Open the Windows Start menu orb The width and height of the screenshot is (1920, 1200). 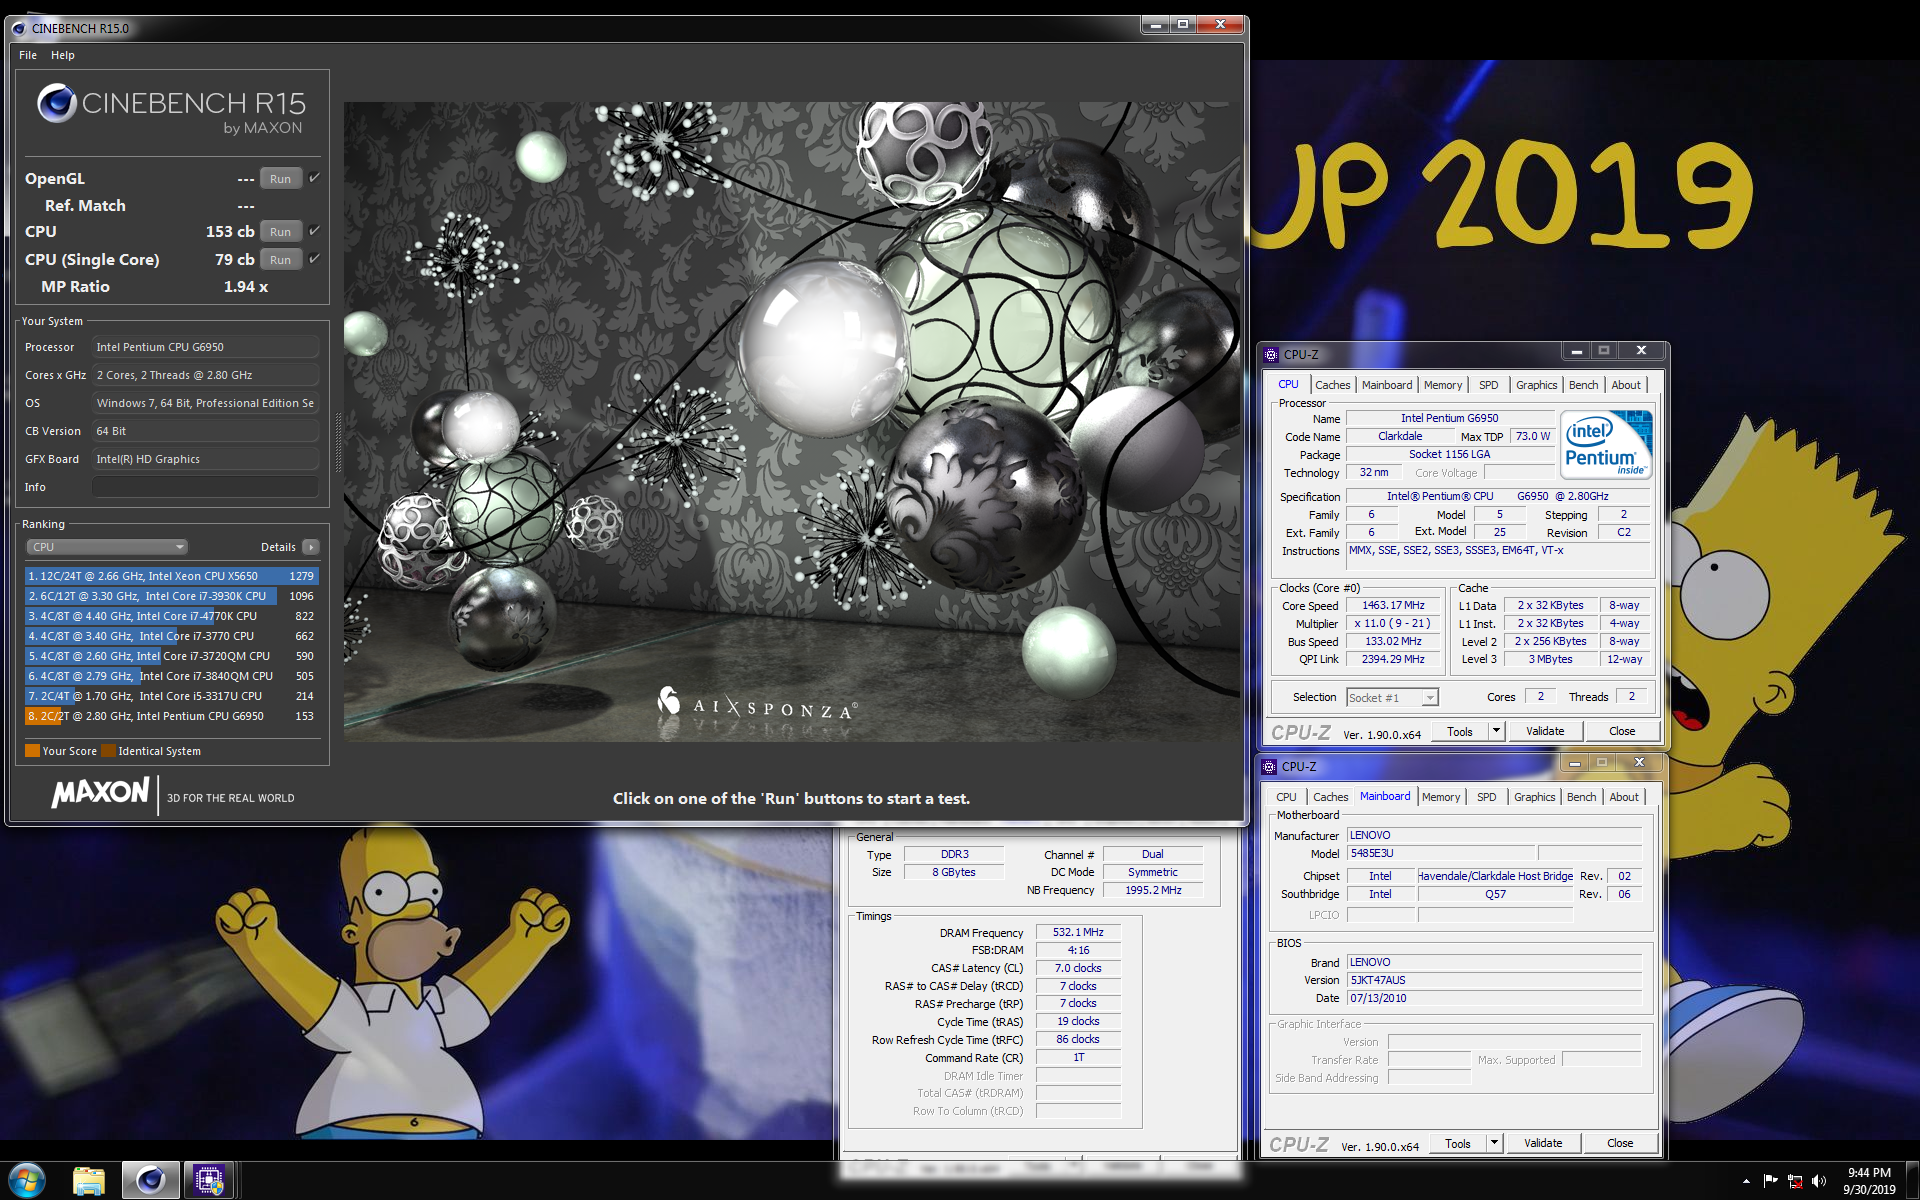tap(28, 1181)
